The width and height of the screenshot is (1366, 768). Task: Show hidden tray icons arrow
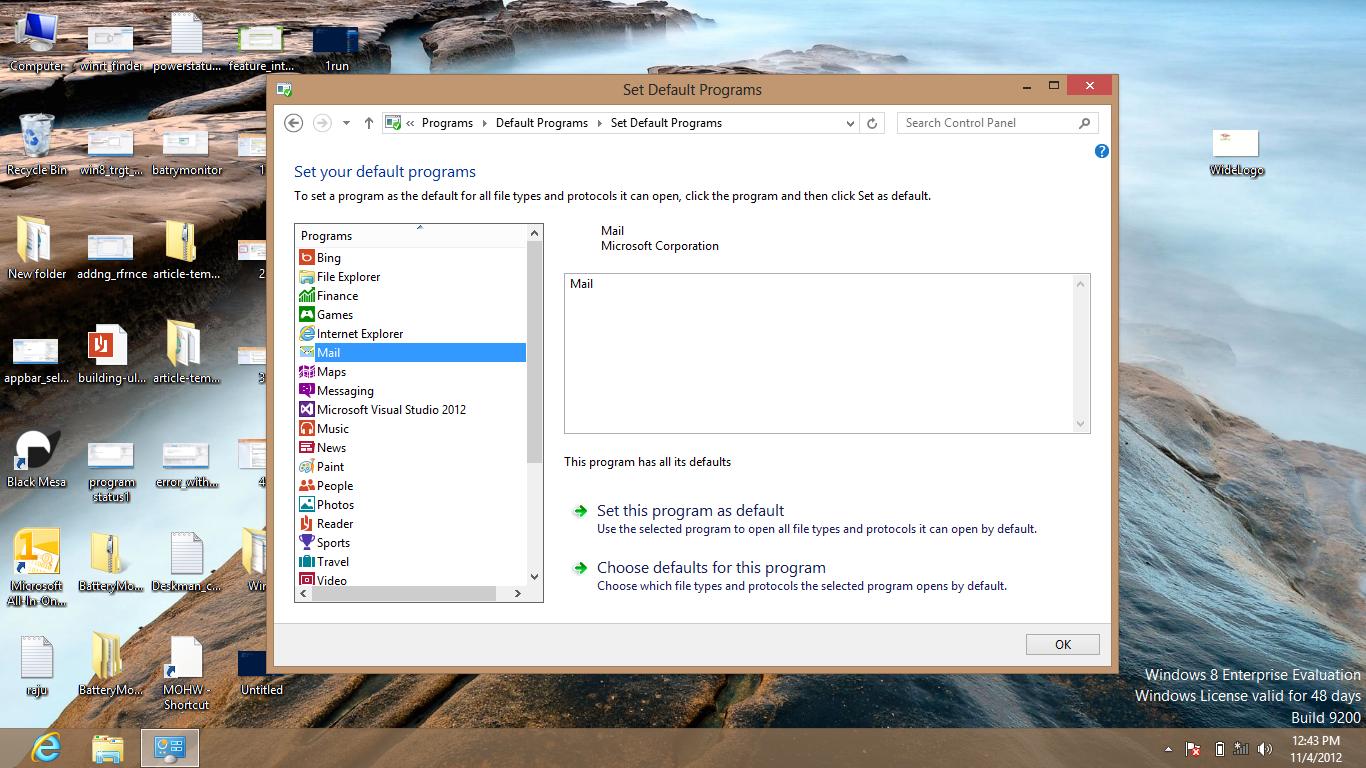coord(1168,748)
